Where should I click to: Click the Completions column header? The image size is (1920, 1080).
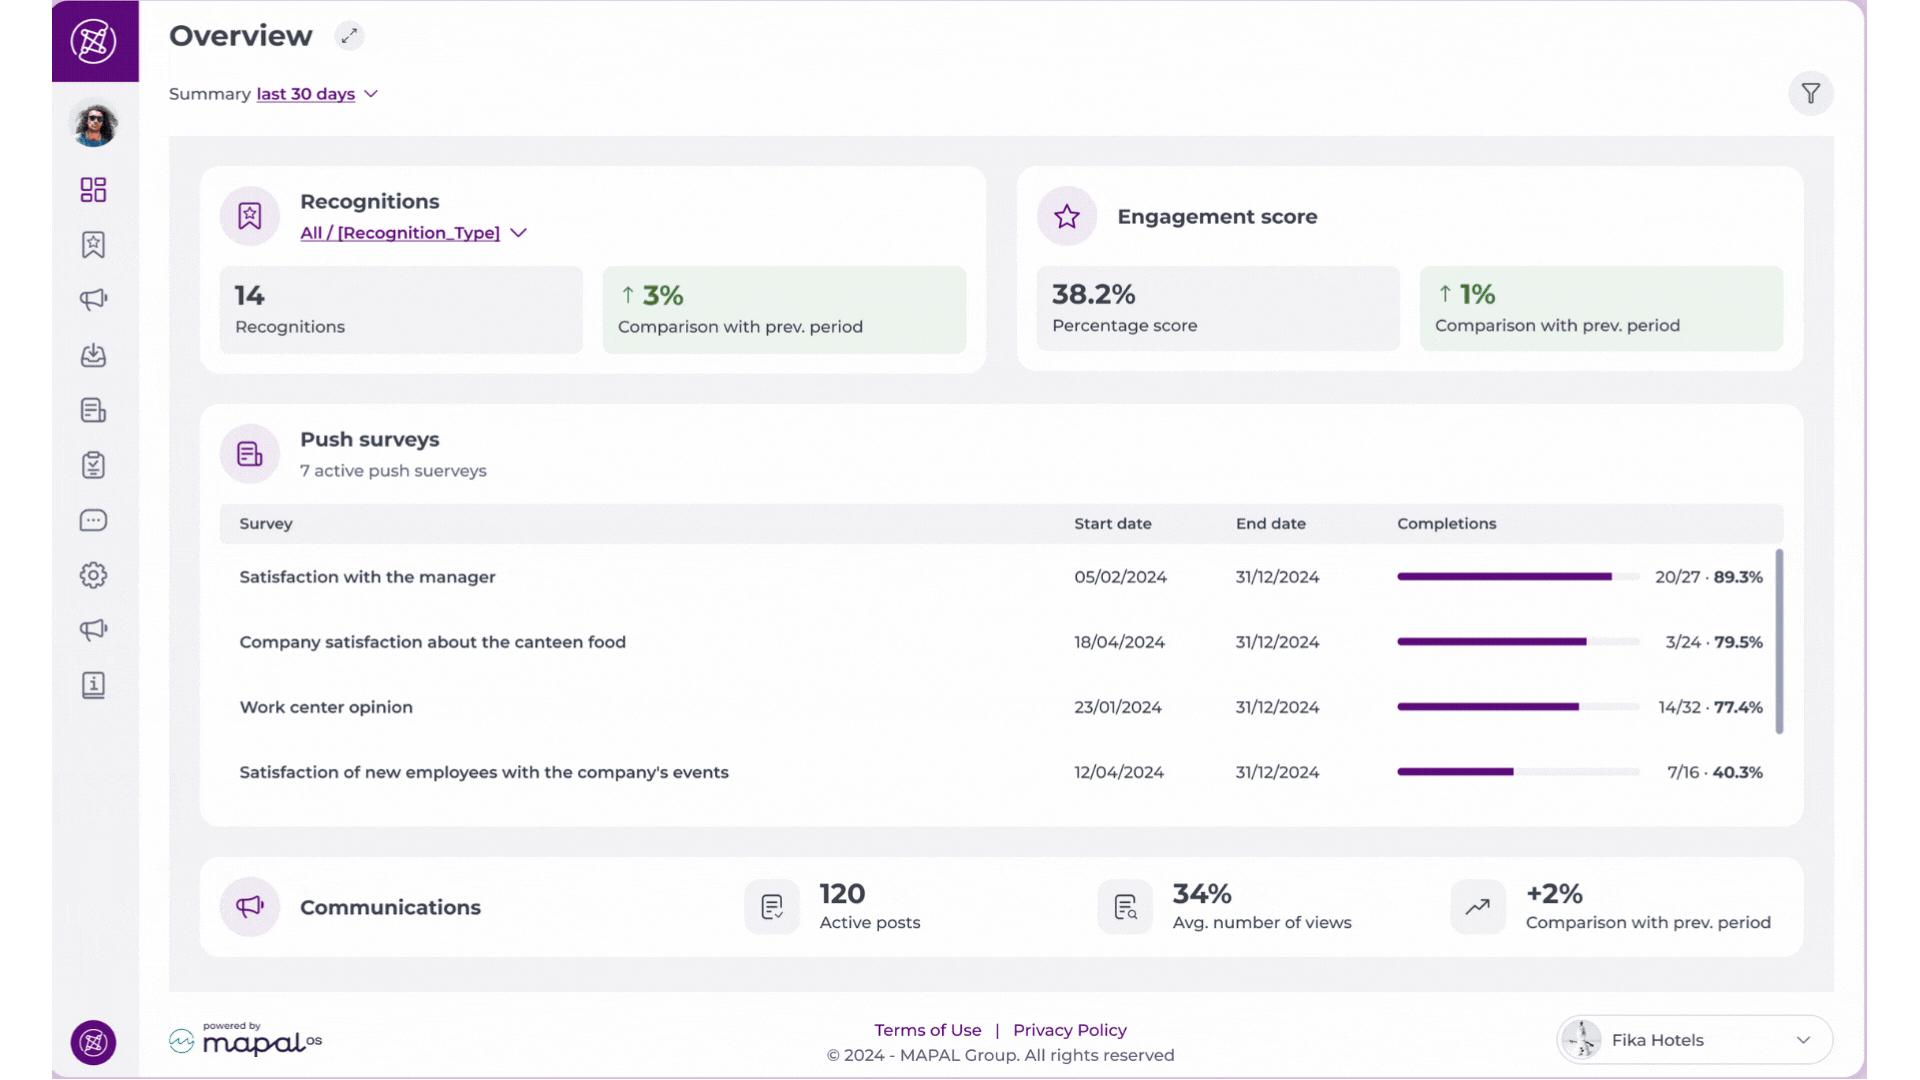[x=1447, y=524]
